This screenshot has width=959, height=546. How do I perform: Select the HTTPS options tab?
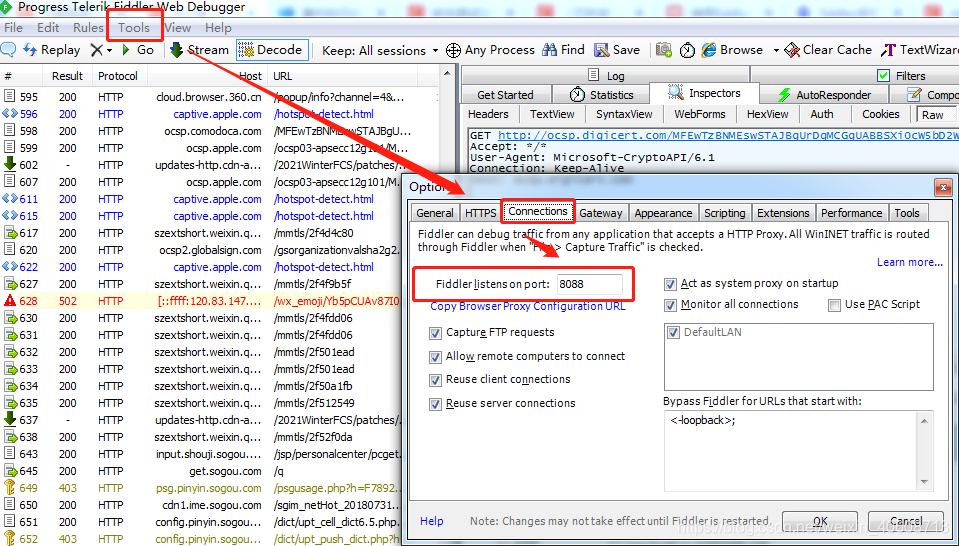click(481, 213)
